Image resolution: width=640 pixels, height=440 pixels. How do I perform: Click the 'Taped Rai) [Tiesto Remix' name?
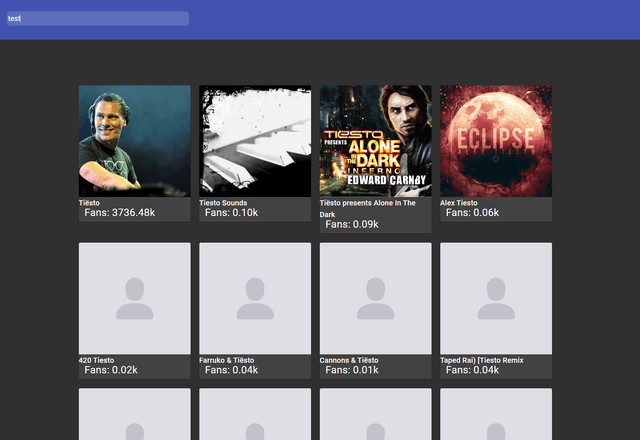click(482, 360)
